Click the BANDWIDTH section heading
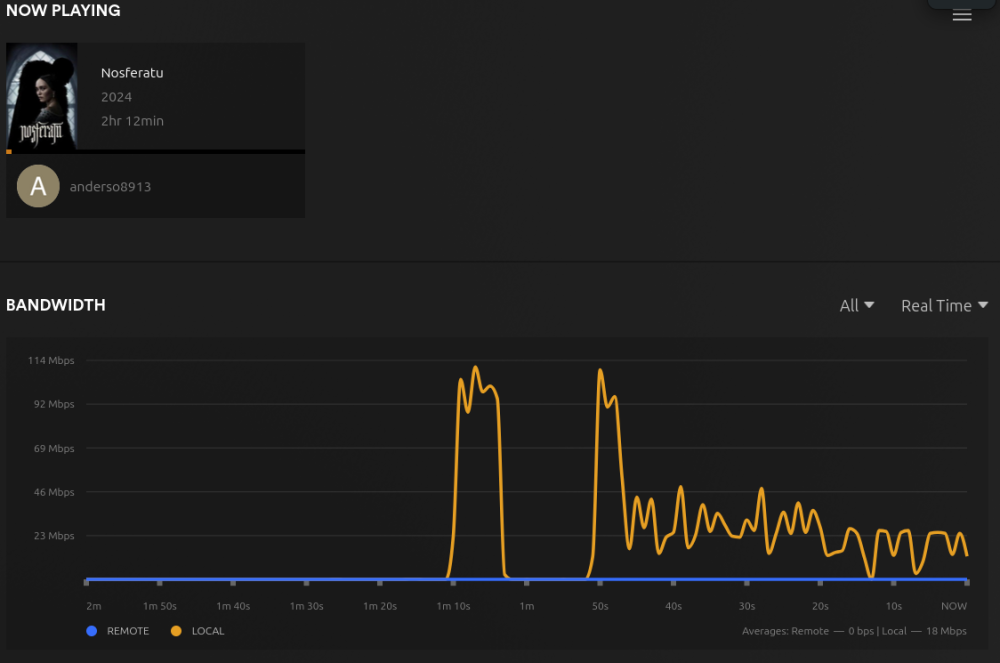The height and width of the screenshot is (663, 1000). point(56,305)
